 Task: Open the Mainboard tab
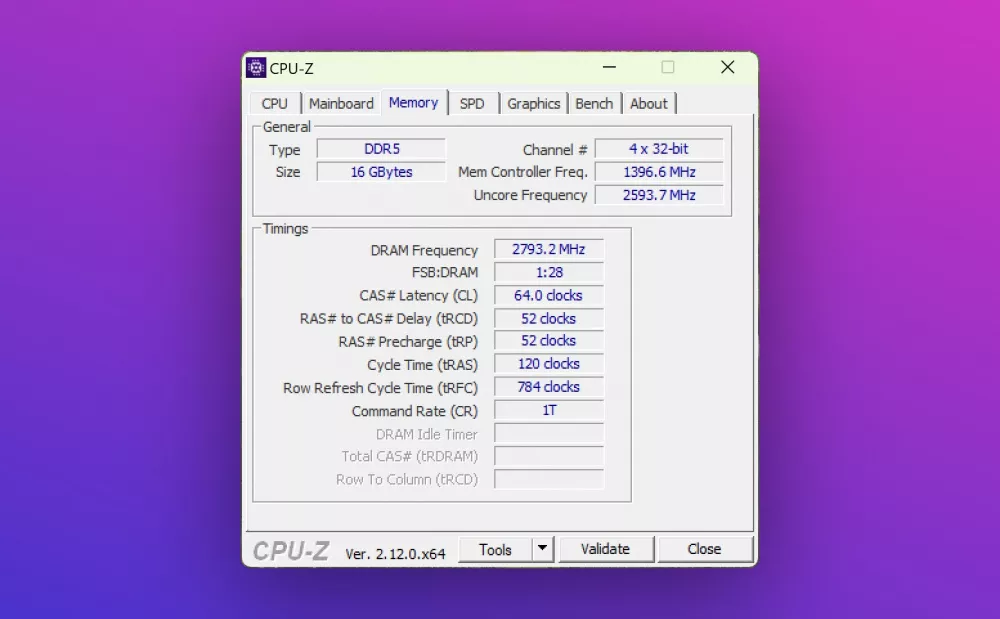[341, 103]
